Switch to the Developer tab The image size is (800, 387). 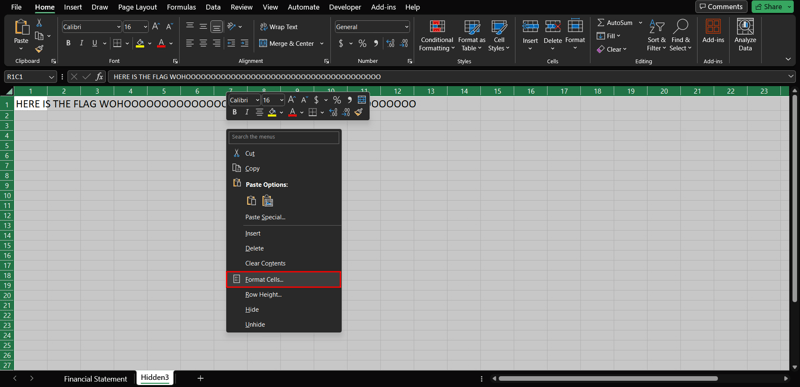coord(345,7)
